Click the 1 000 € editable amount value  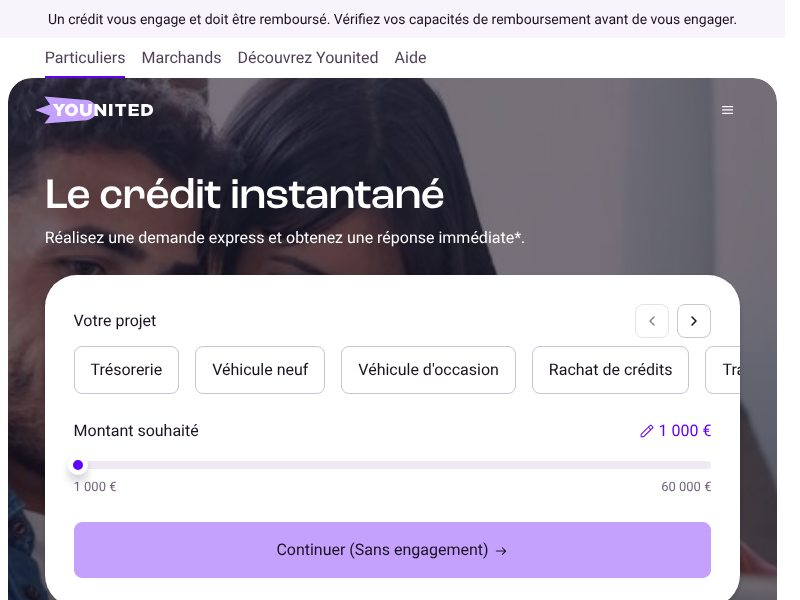pyautogui.click(x=684, y=431)
